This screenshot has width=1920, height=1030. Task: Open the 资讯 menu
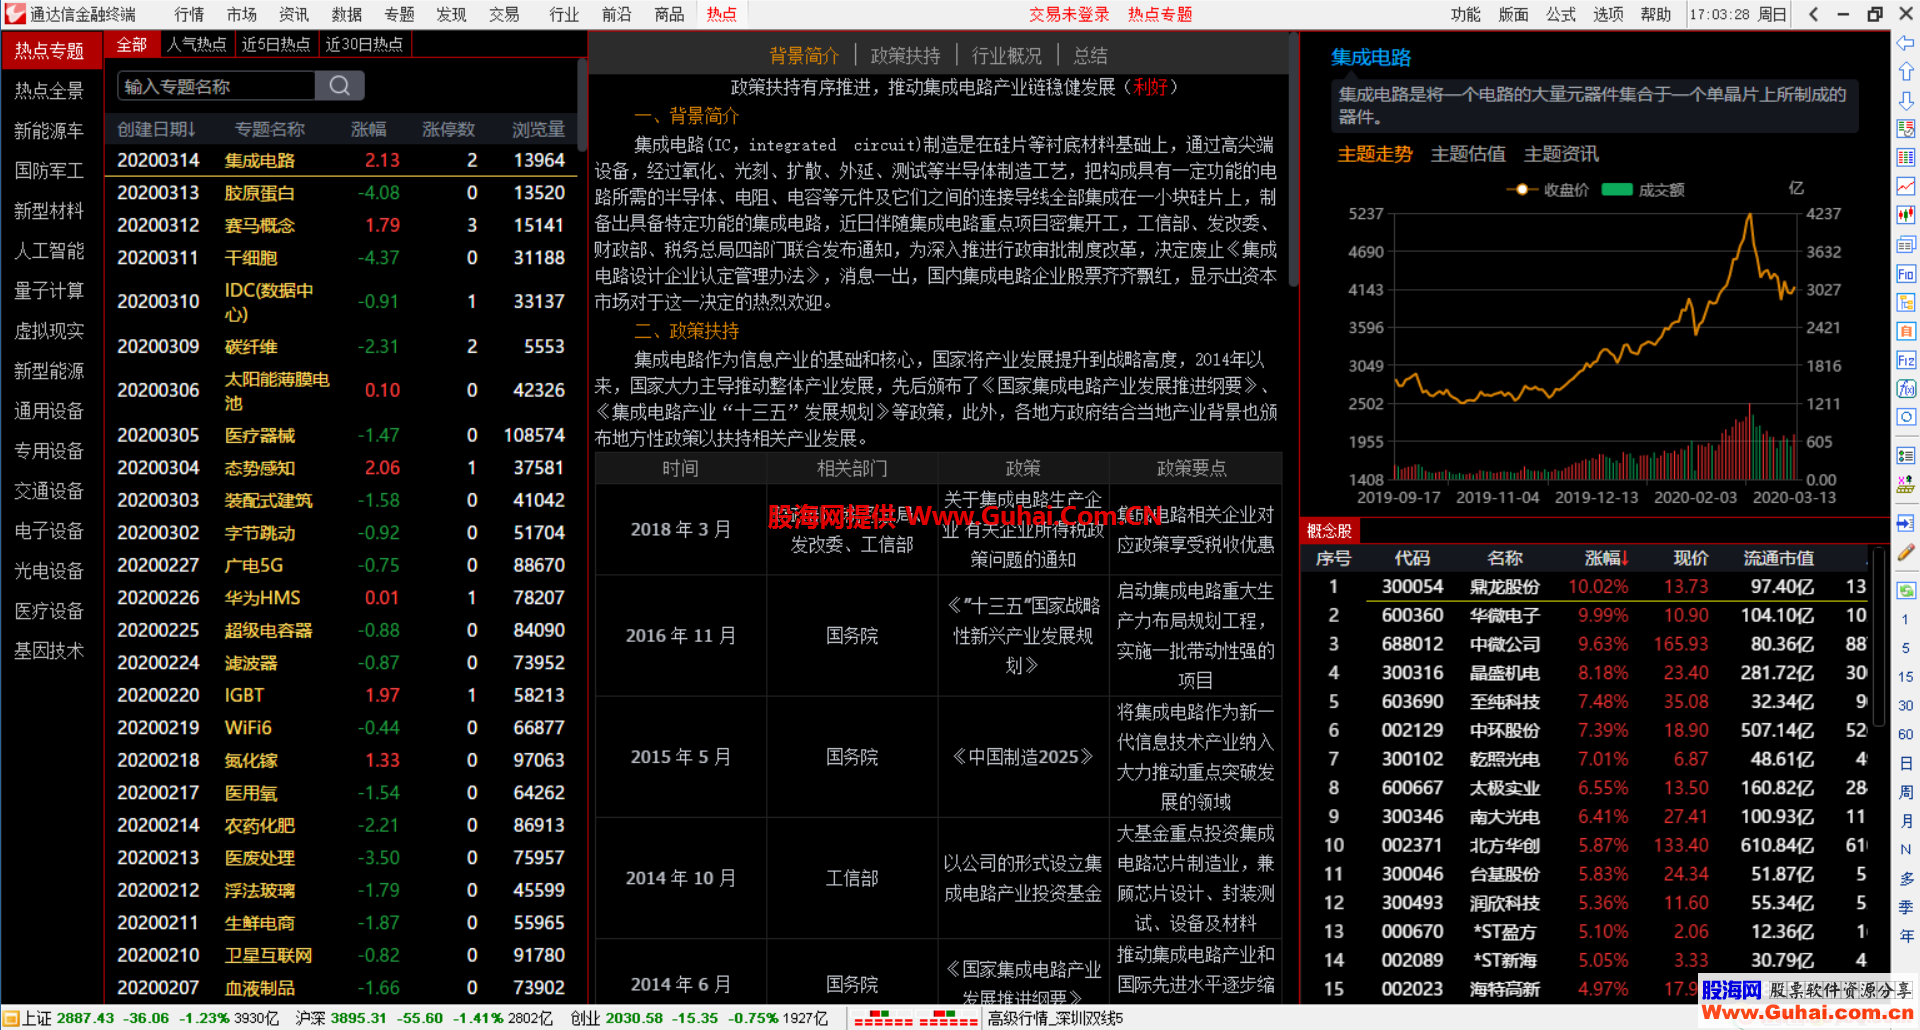[x=294, y=14]
